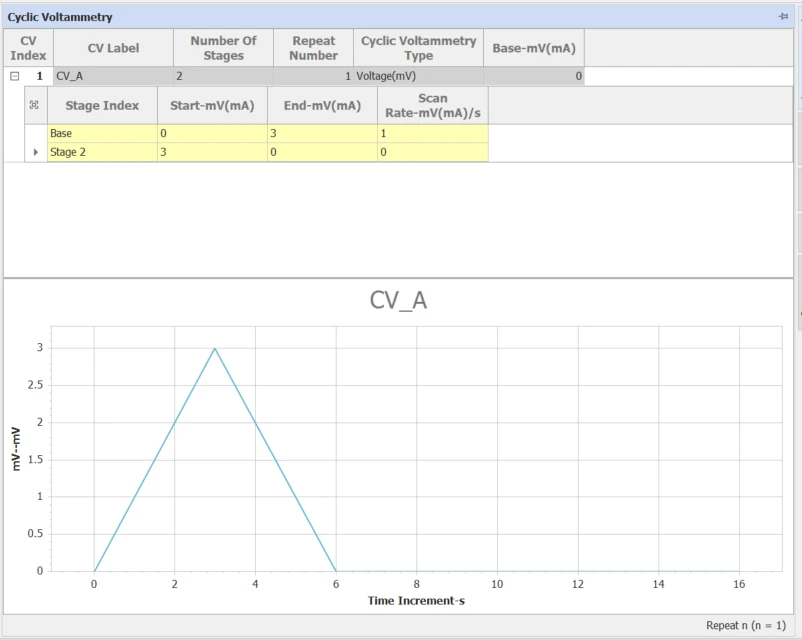The width and height of the screenshot is (802, 640).
Task: Select the Stage 2 row indicator arrow
Action: click(x=36, y=152)
